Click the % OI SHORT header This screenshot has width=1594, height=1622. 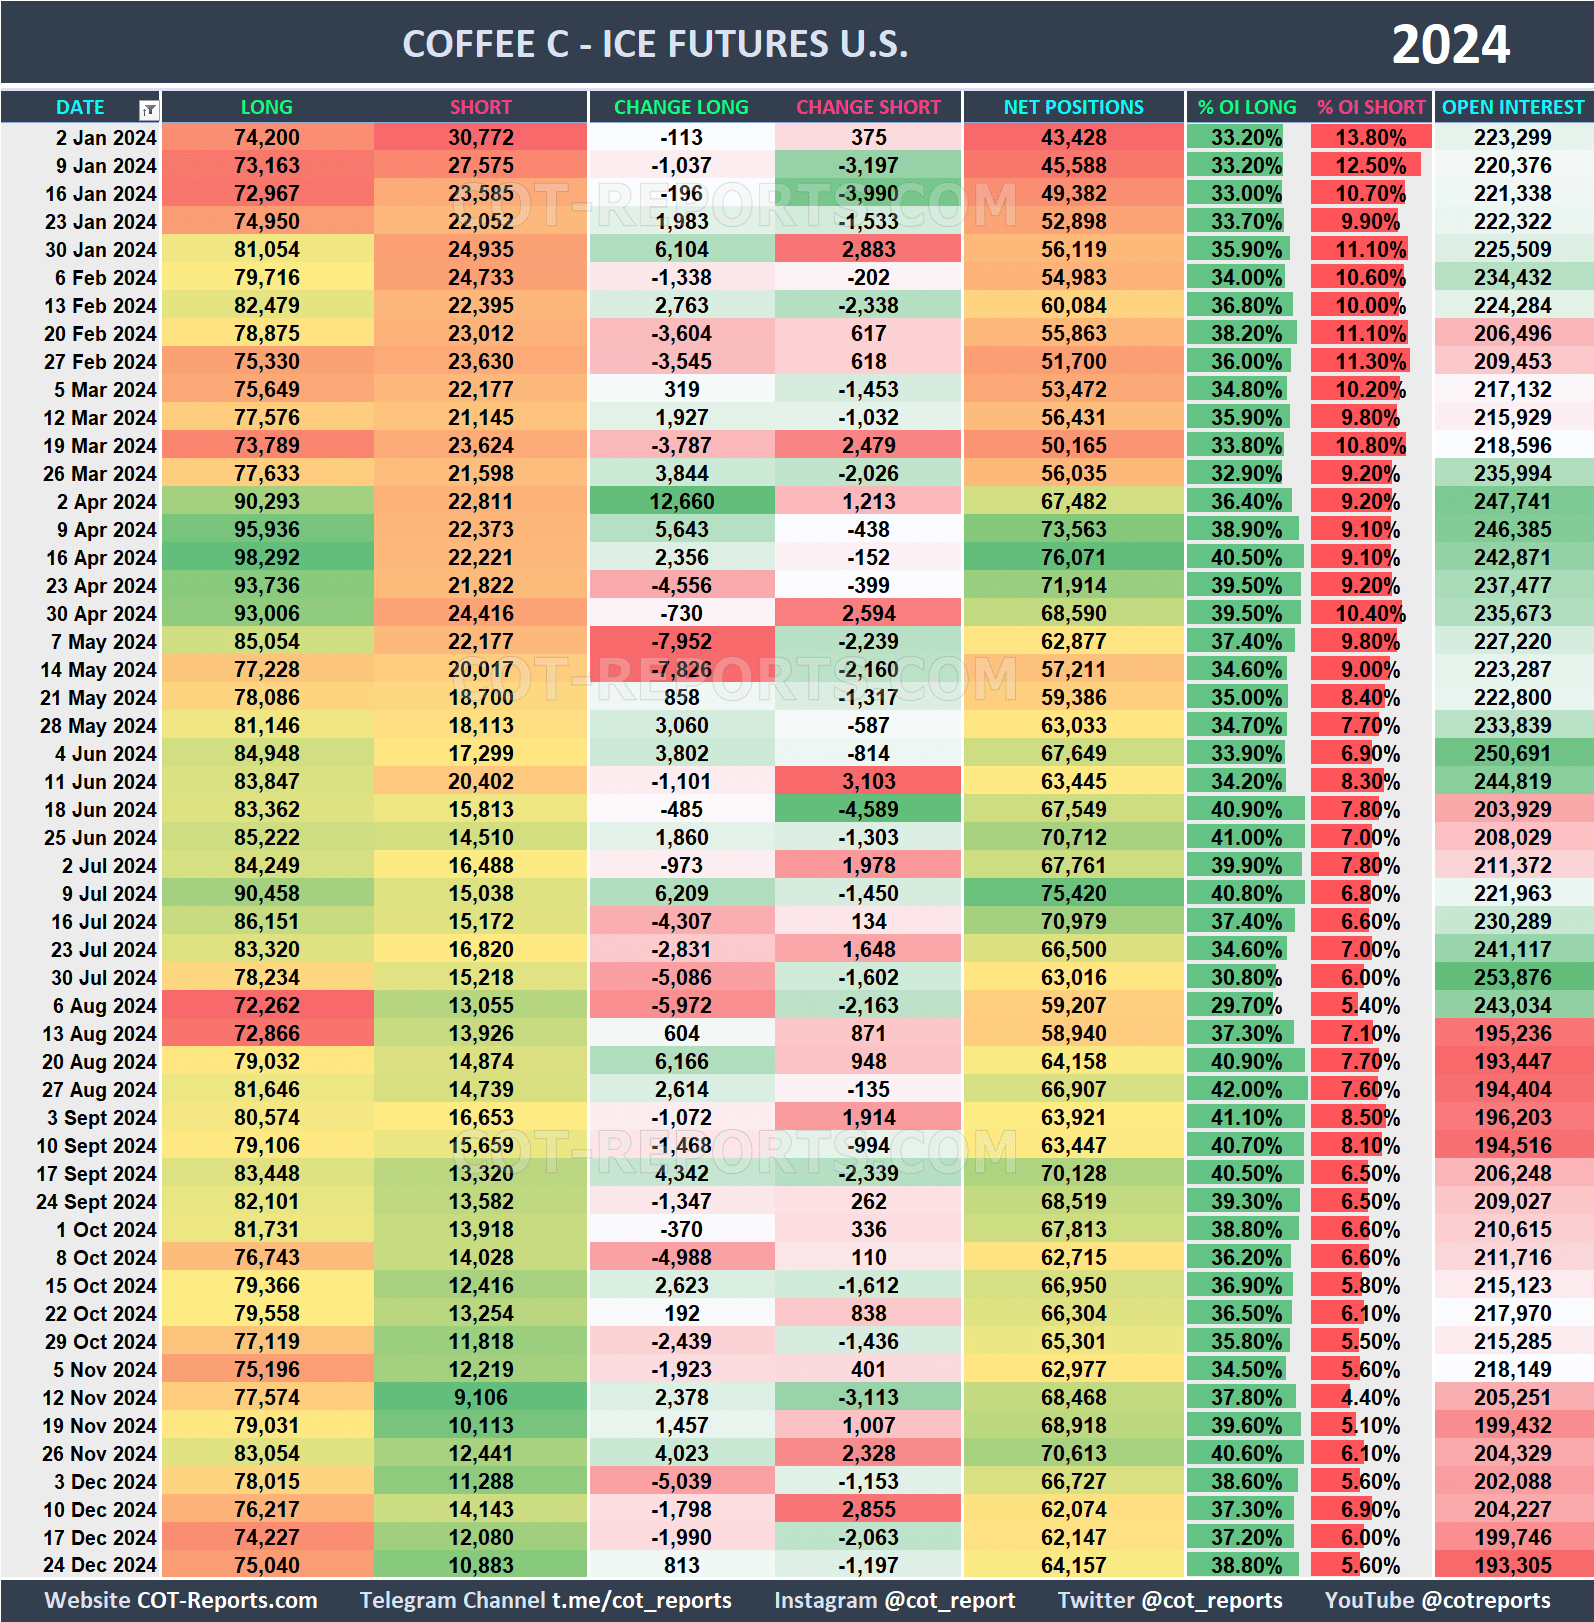pyautogui.click(x=1370, y=107)
